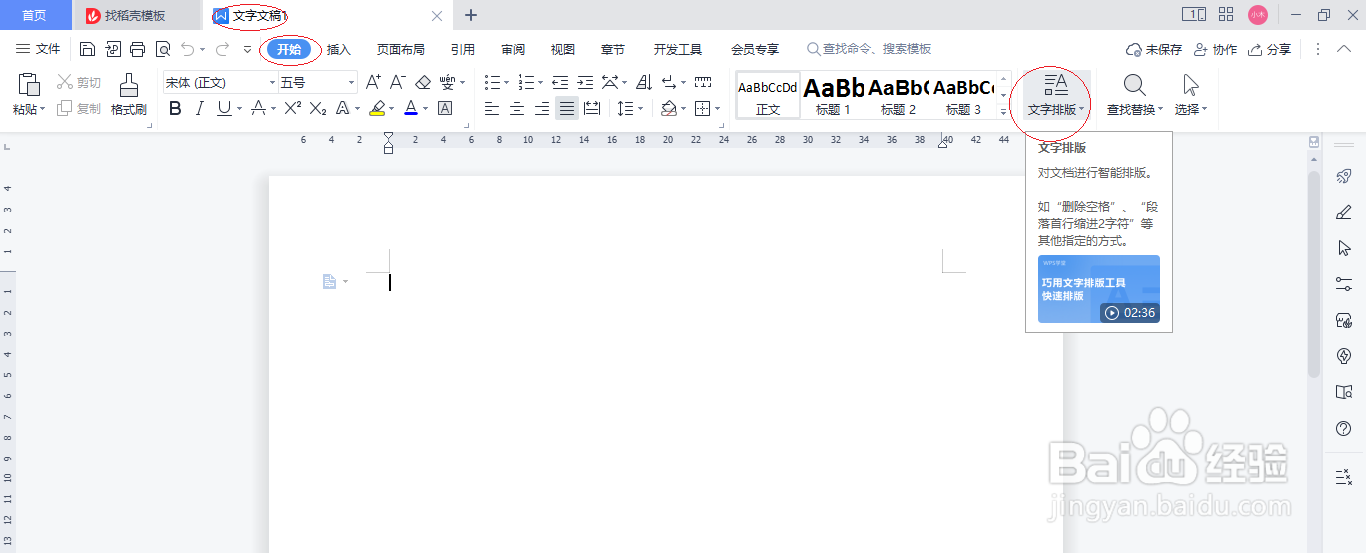Click the Sort (A-Z) icon
The height and width of the screenshot is (553, 1366).
pos(644,82)
